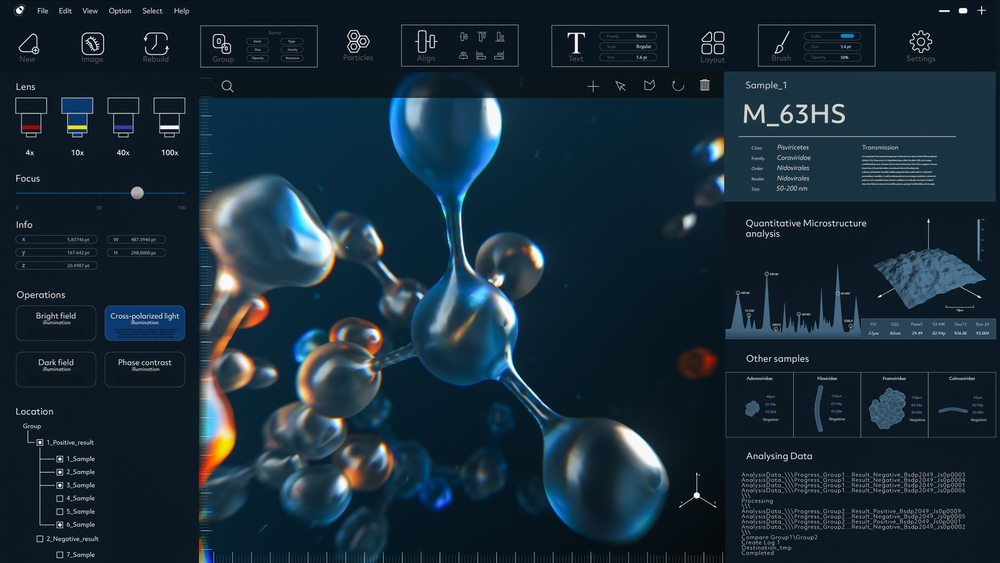Open the Edit menu
The image size is (1000, 563).
[x=65, y=11]
